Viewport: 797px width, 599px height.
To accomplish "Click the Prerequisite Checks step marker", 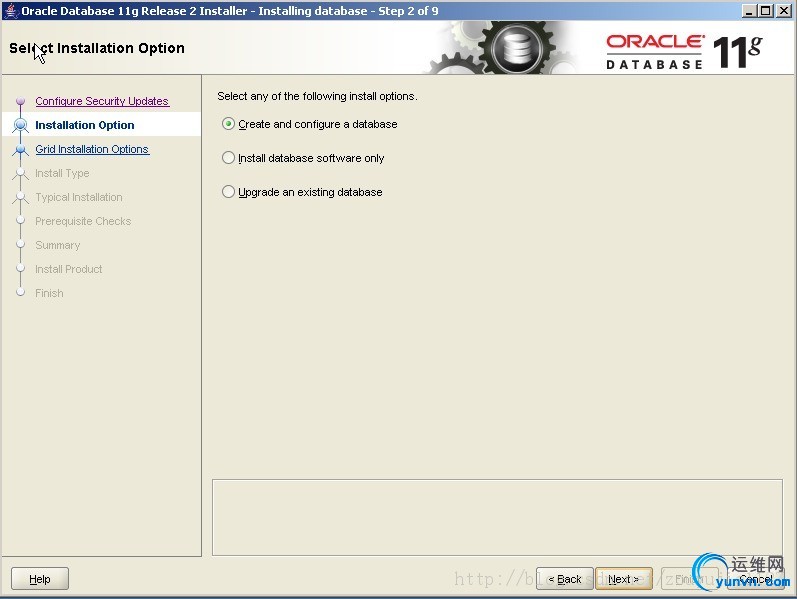I will [20, 221].
